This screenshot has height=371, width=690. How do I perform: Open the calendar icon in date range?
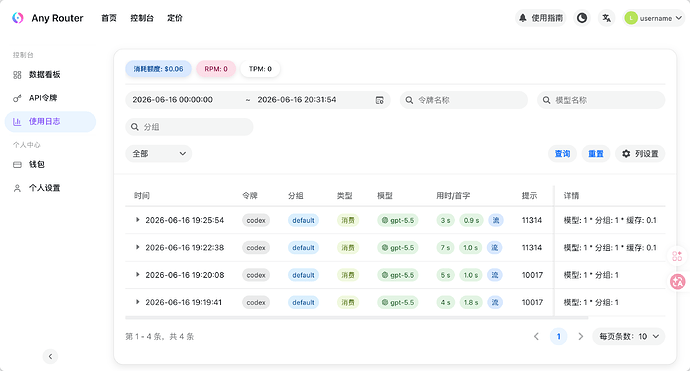[379, 100]
